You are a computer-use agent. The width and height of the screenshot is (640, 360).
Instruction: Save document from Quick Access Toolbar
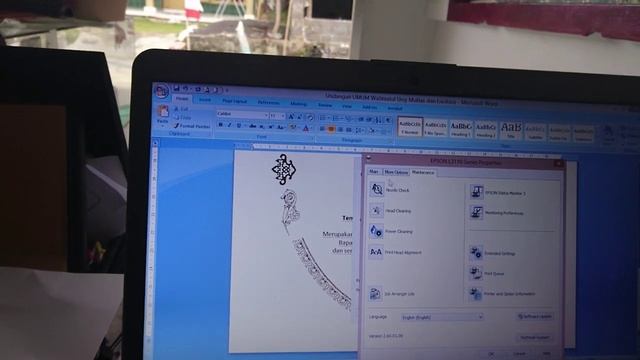tap(176, 88)
